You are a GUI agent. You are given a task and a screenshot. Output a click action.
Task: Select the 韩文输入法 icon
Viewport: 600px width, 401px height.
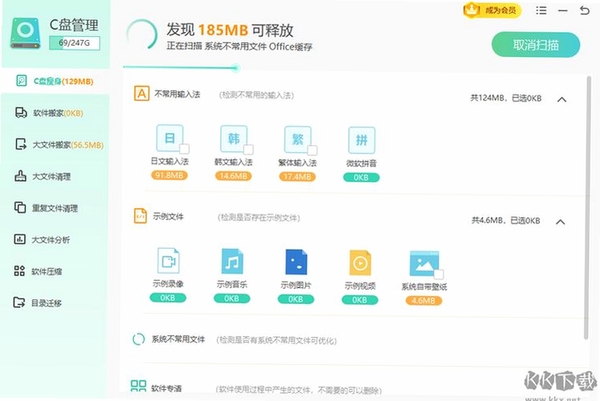[x=233, y=139]
